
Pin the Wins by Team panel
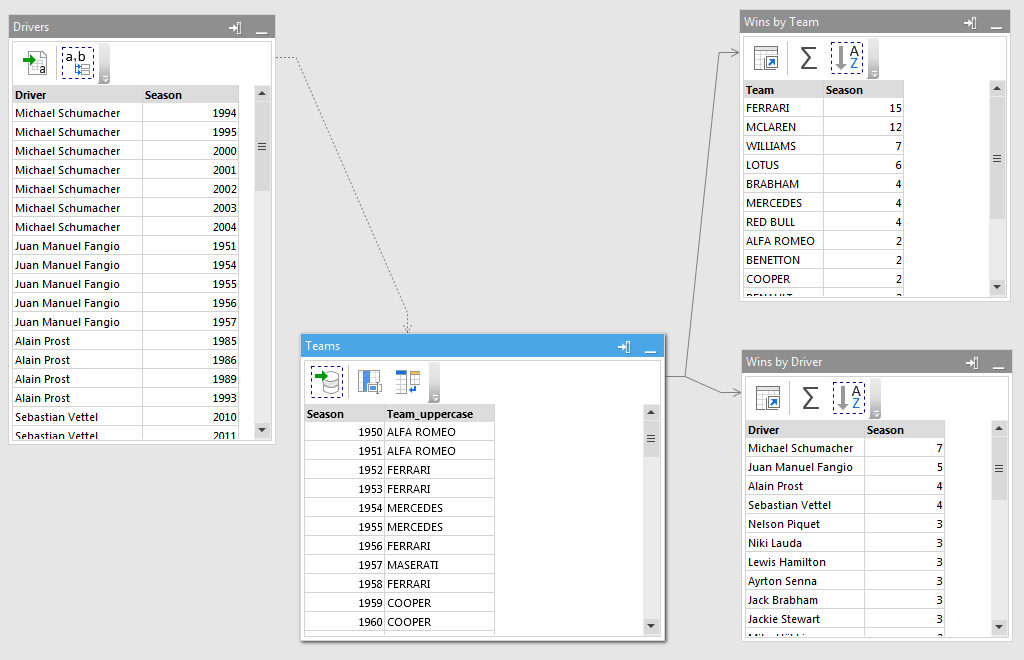(x=970, y=23)
